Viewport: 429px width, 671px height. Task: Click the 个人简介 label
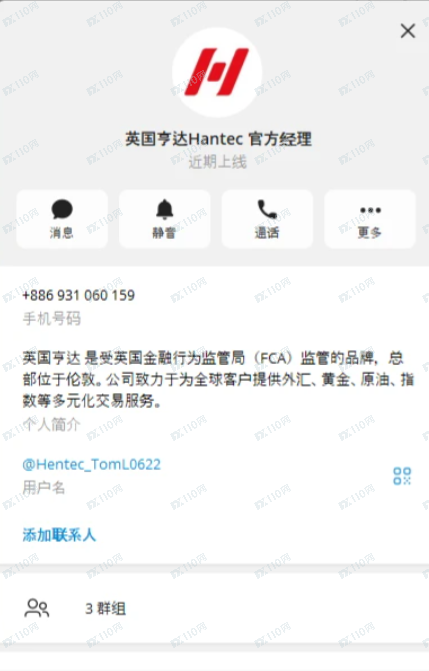pyautogui.click(x=51, y=425)
